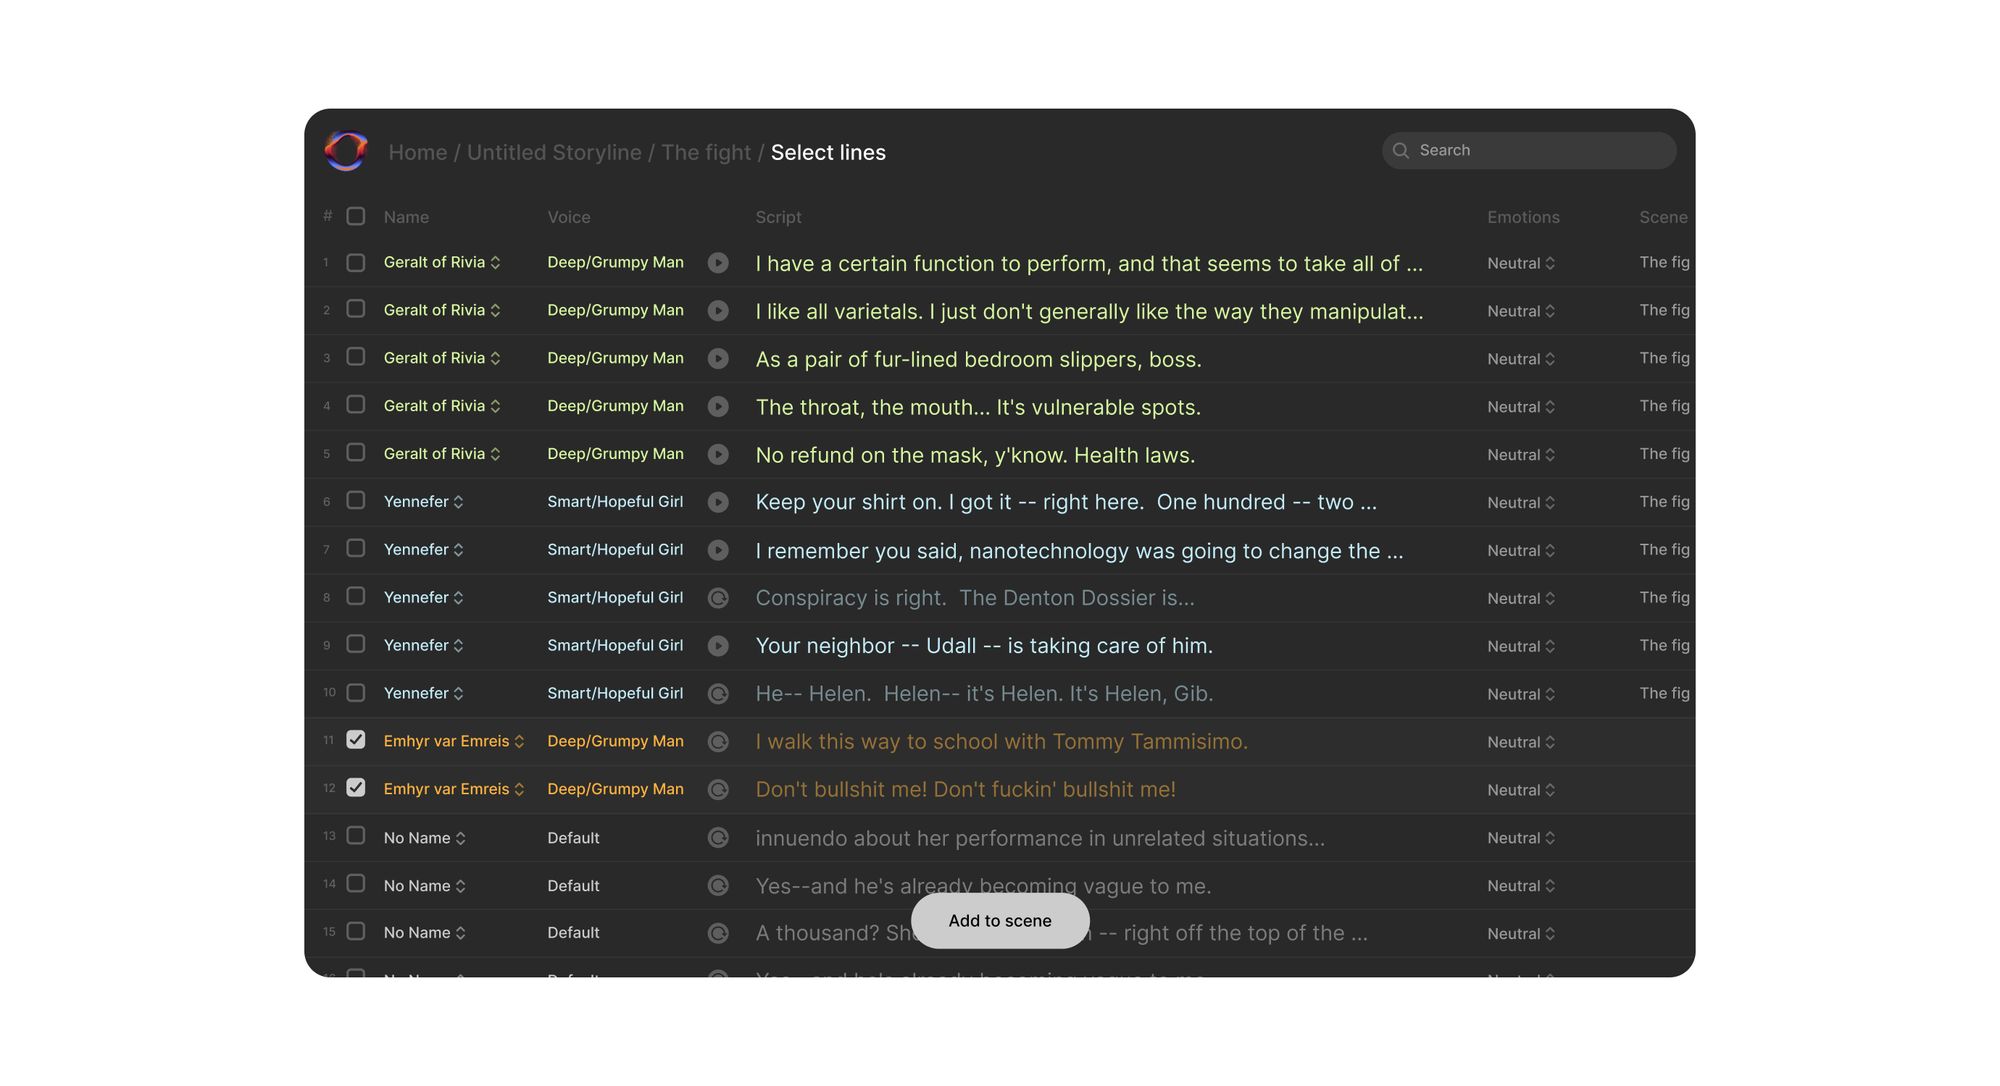Click Default voice in row 14
Screen dimensions: 2000x1086
tap(573, 886)
